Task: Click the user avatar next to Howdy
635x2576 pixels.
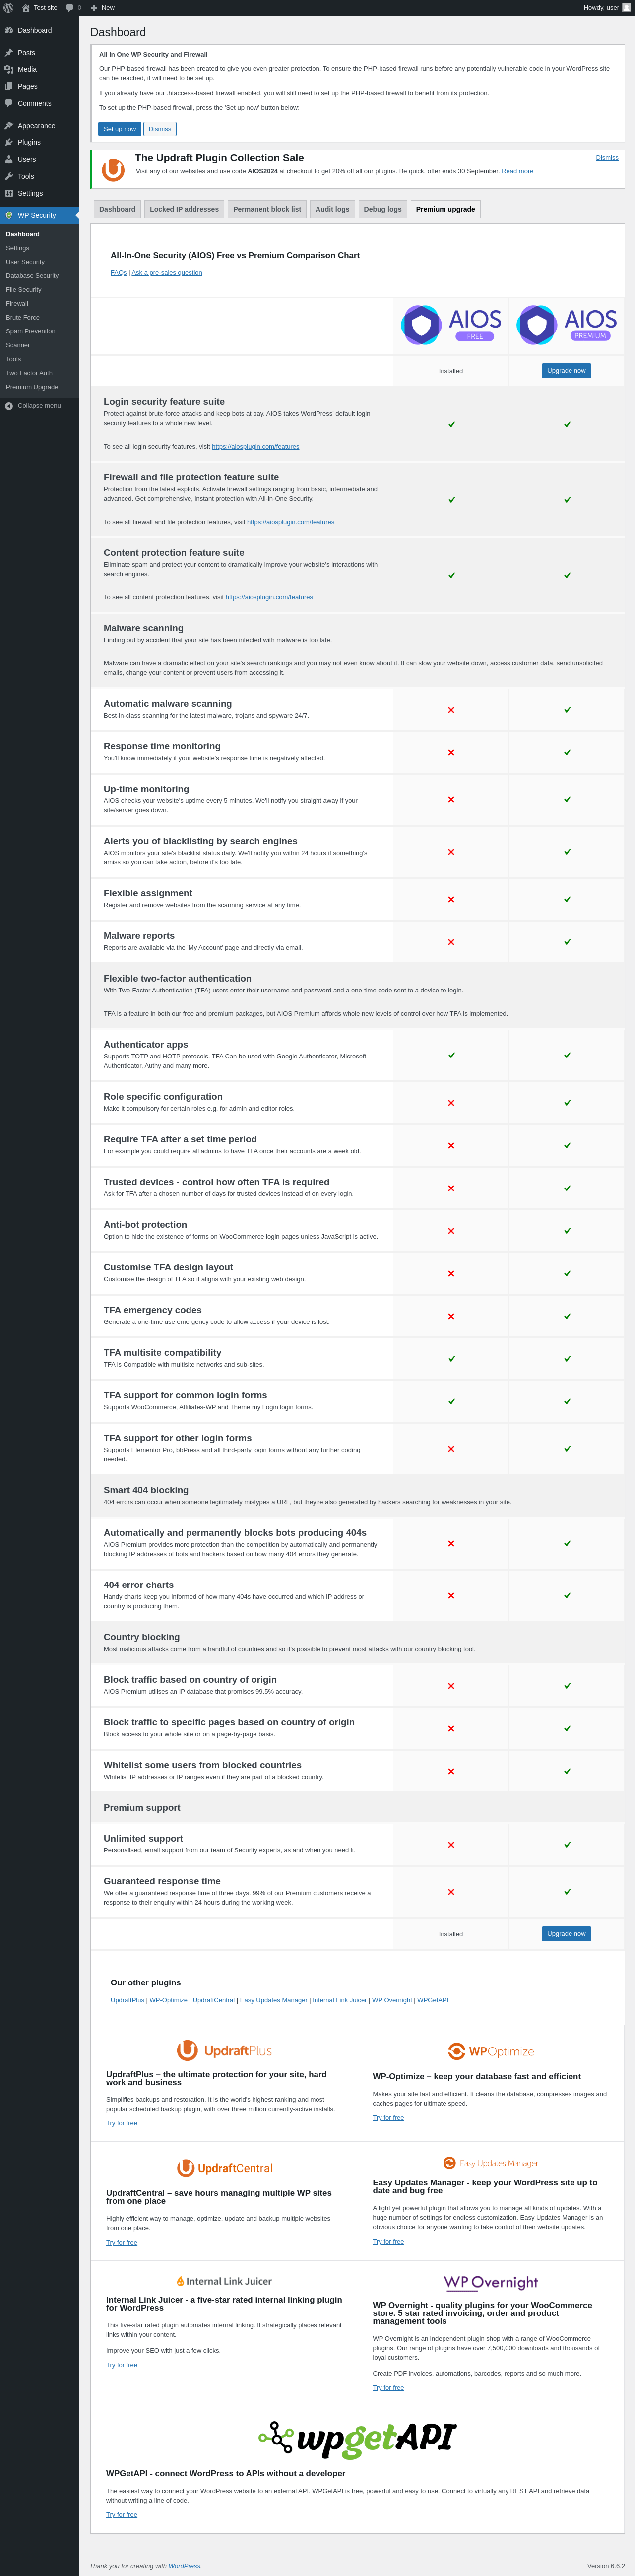Action: (626, 7)
